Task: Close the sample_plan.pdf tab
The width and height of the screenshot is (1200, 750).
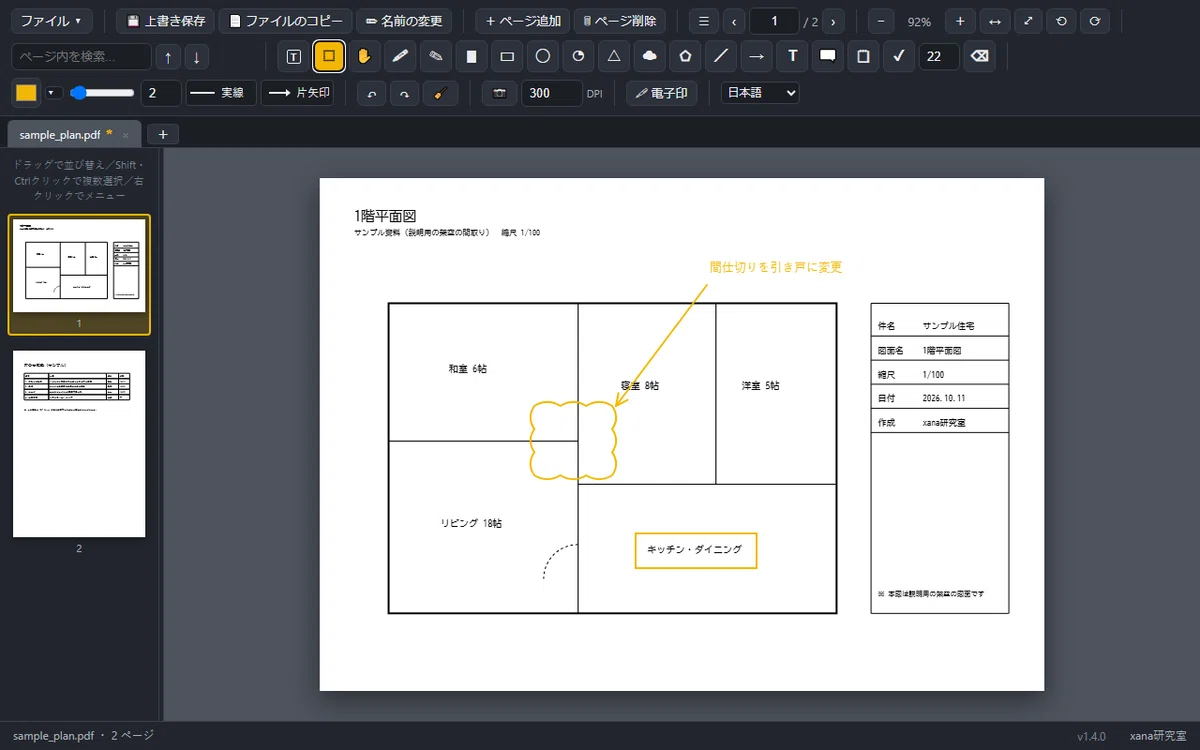Action: (125, 135)
